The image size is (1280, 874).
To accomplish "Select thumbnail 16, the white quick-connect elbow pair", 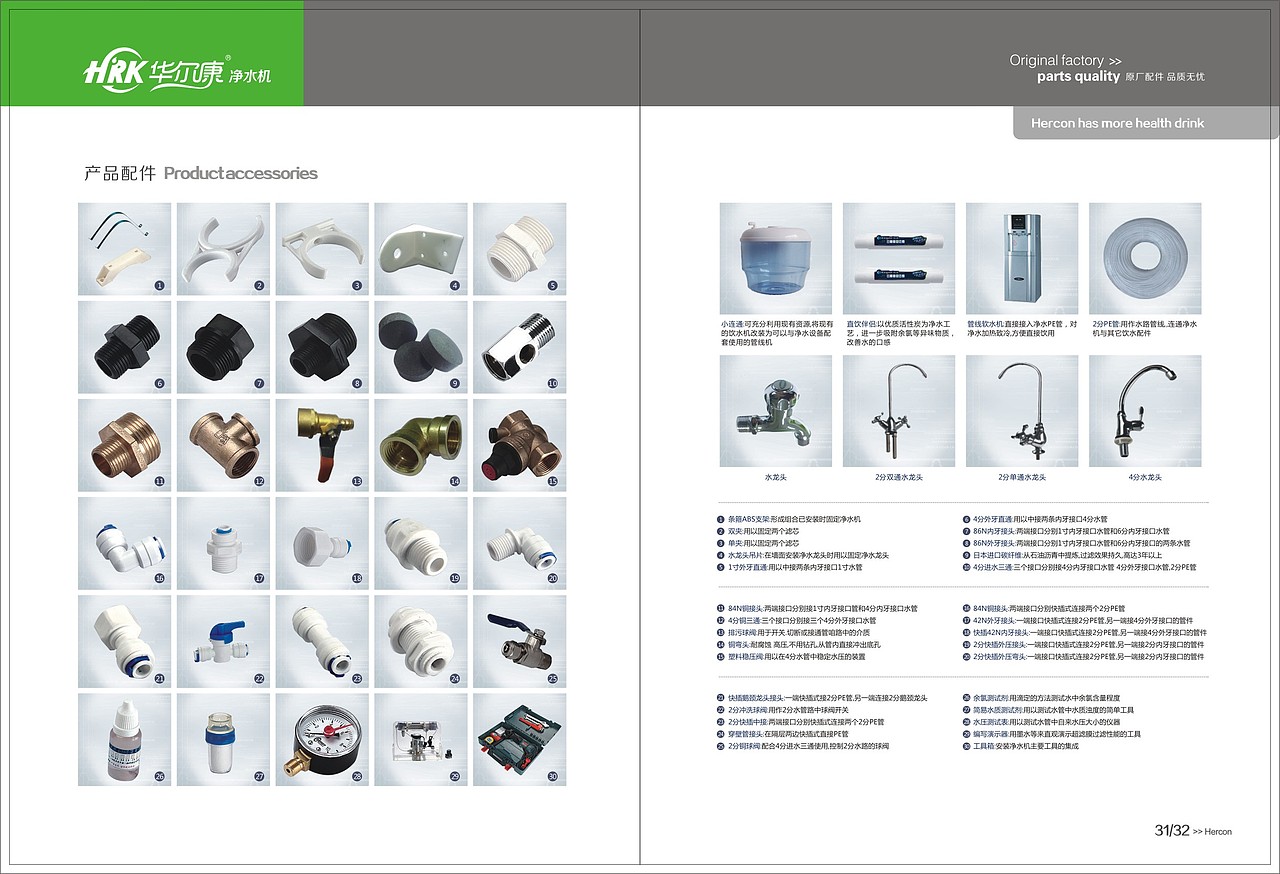I will point(125,543).
